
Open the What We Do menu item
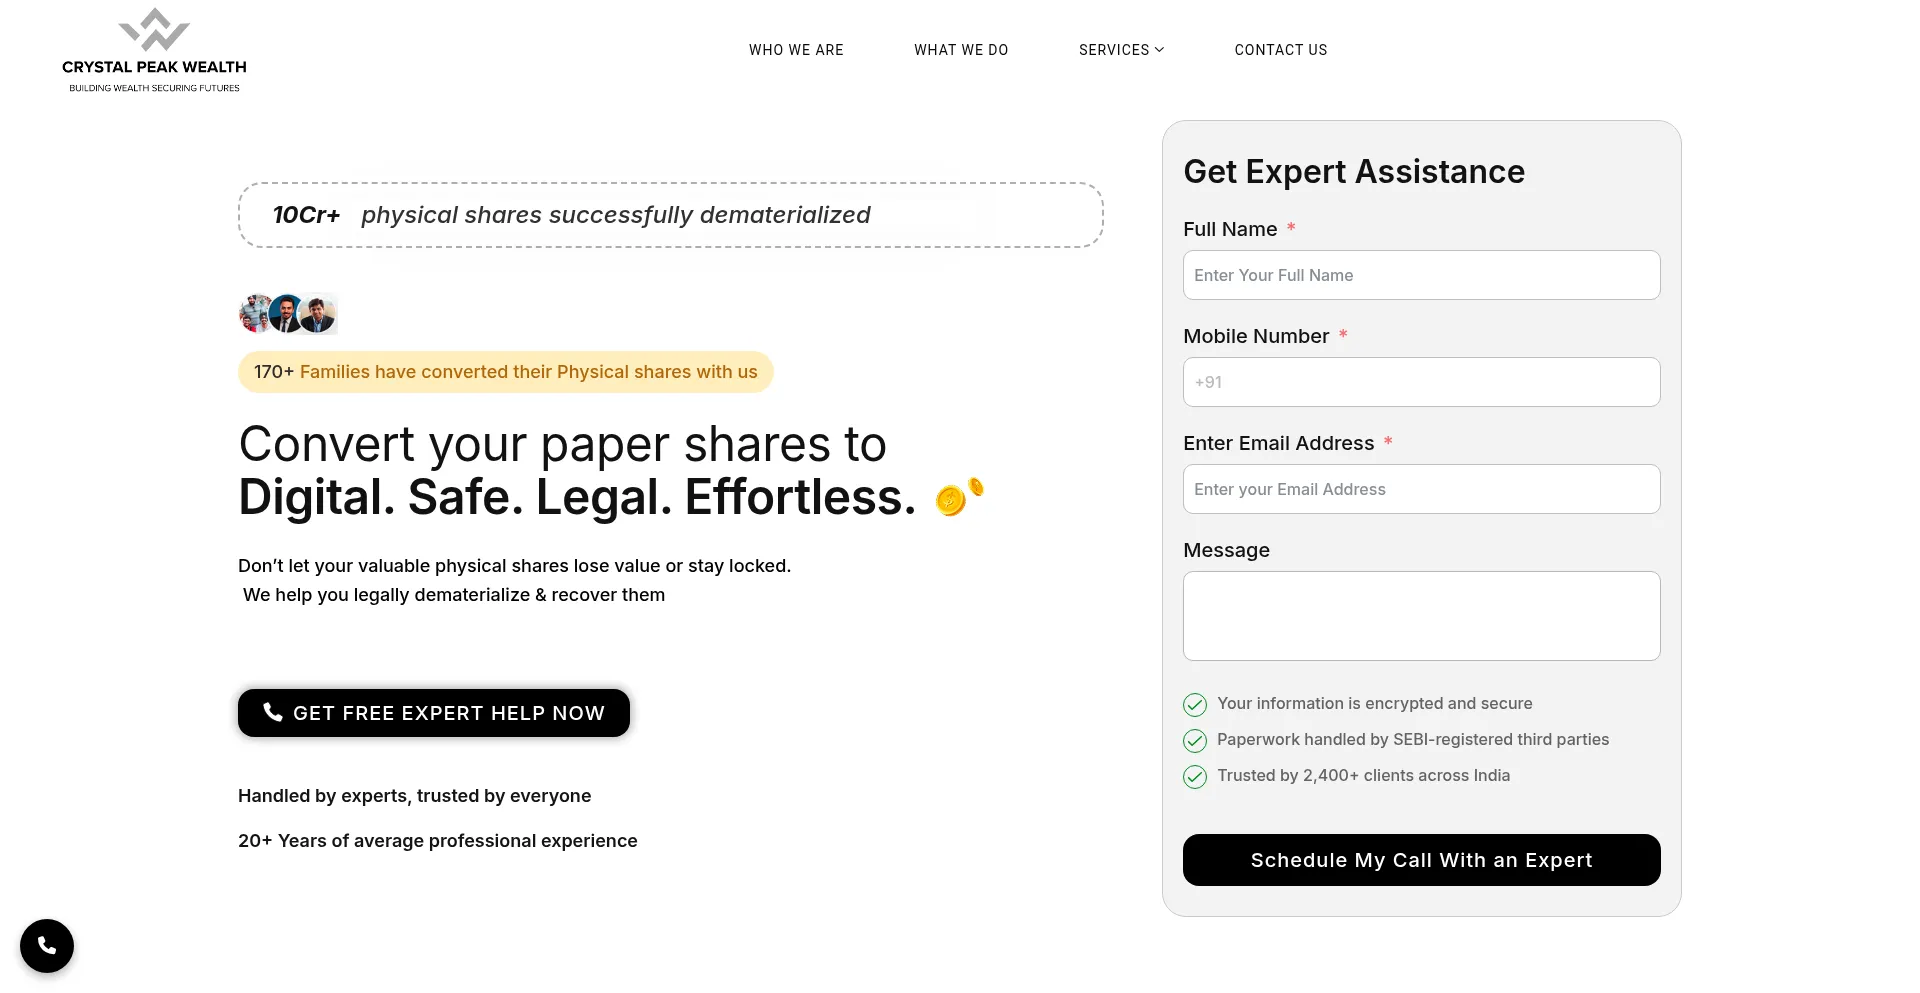[x=961, y=50]
